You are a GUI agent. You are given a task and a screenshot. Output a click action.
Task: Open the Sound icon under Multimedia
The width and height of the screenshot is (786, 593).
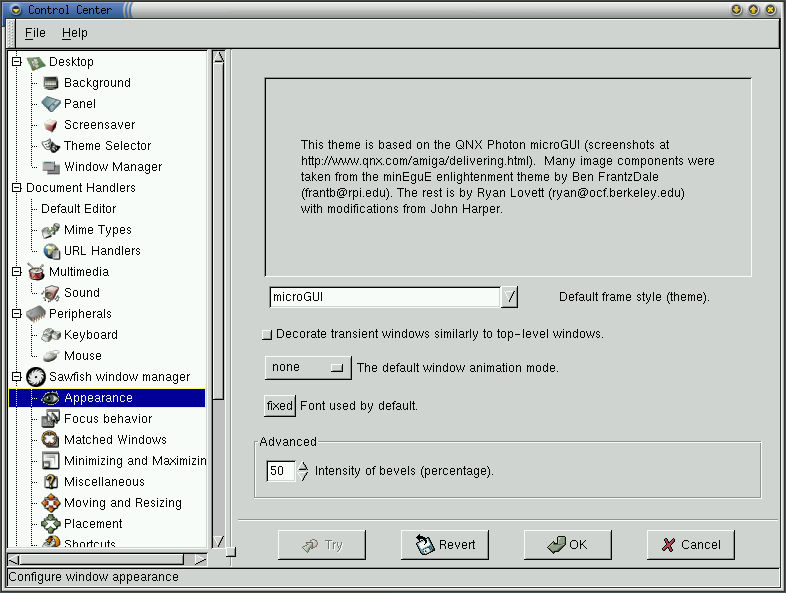[51, 293]
